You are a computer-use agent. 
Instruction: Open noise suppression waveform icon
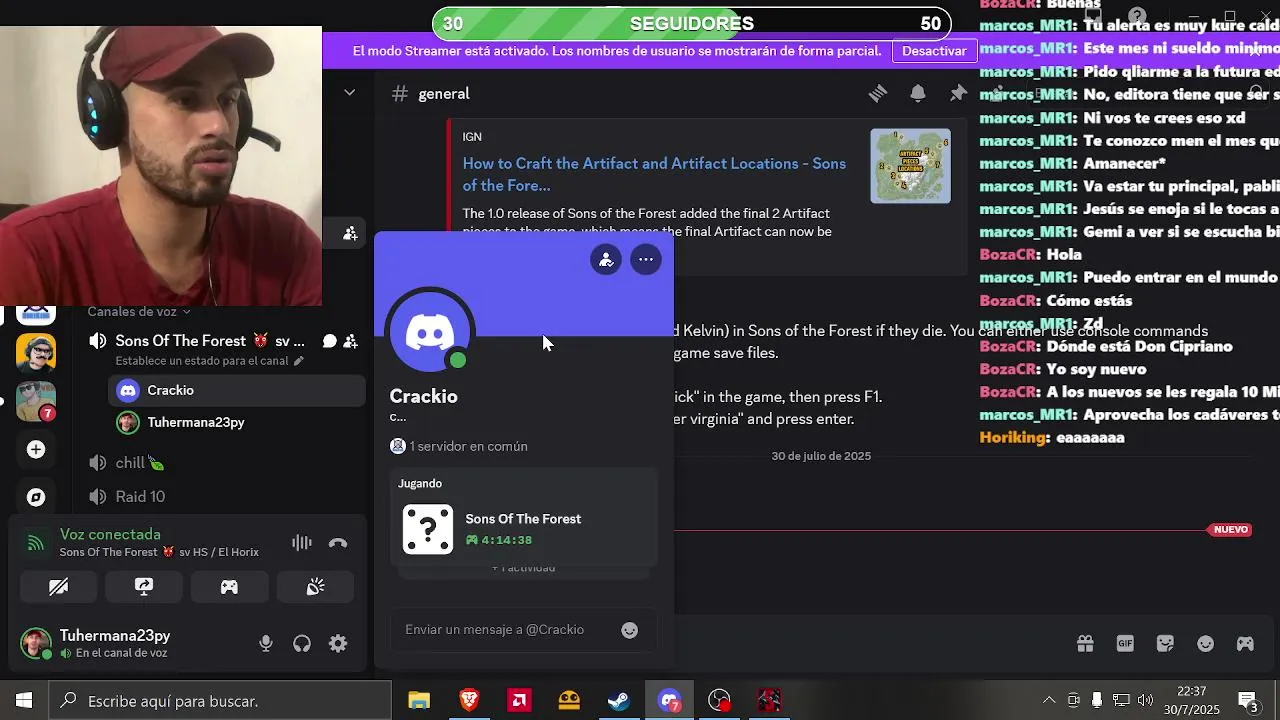point(301,543)
